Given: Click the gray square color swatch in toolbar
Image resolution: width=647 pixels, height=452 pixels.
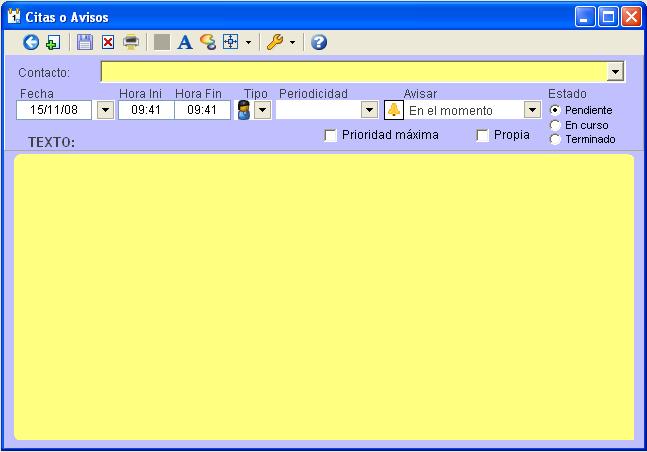Looking at the screenshot, I should click(x=162, y=42).
